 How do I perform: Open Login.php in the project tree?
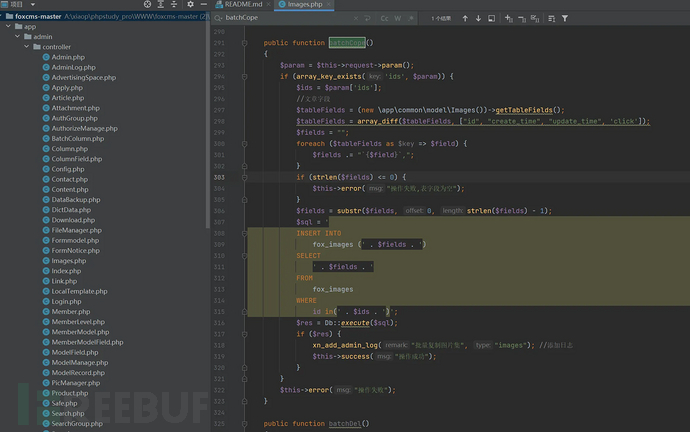pos(67,301)
